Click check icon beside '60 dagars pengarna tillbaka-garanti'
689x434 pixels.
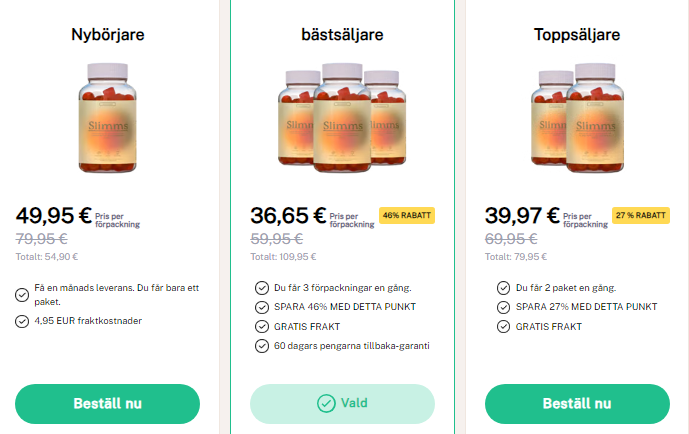(262, 346)
